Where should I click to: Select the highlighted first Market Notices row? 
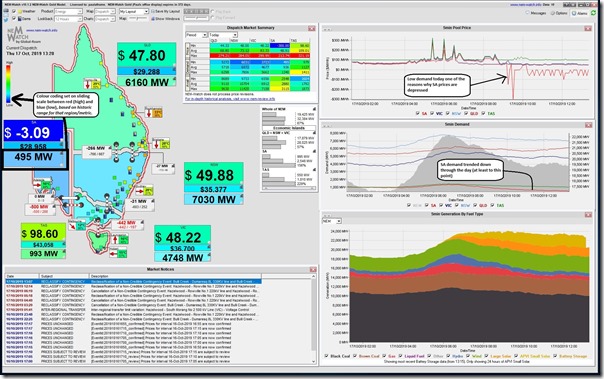point(133,282)
